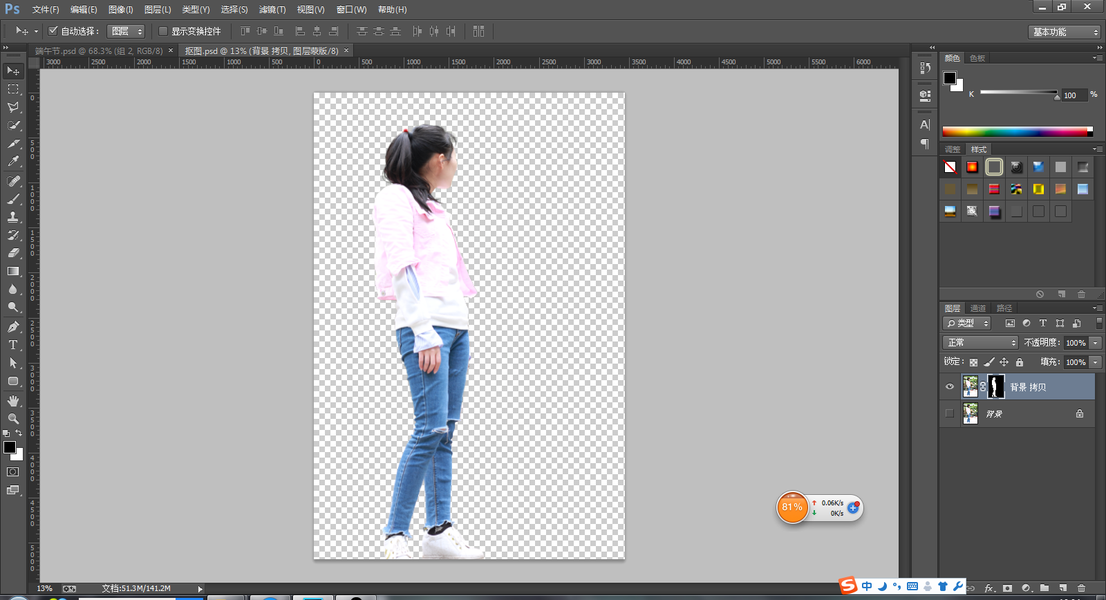Open the 不透明度 opacity arrow dropdown
The width and height of the screenshot is (1106, 600).
click(x=1095, y=343)
